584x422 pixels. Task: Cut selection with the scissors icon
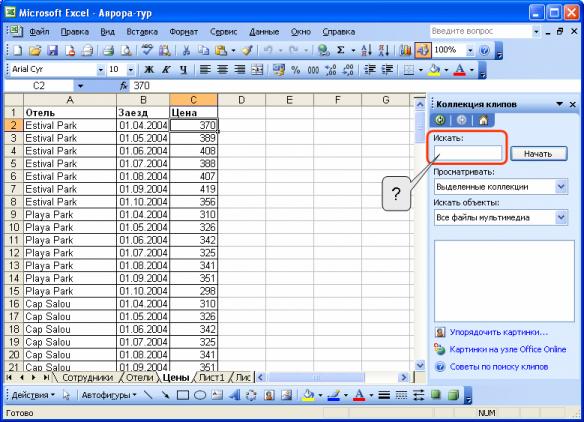(x=186, y=50)
